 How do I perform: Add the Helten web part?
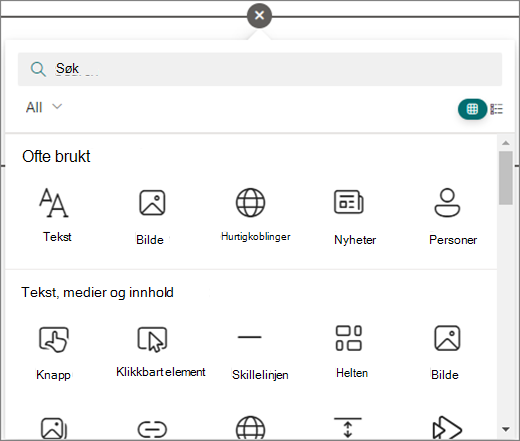tap(350, 351)
